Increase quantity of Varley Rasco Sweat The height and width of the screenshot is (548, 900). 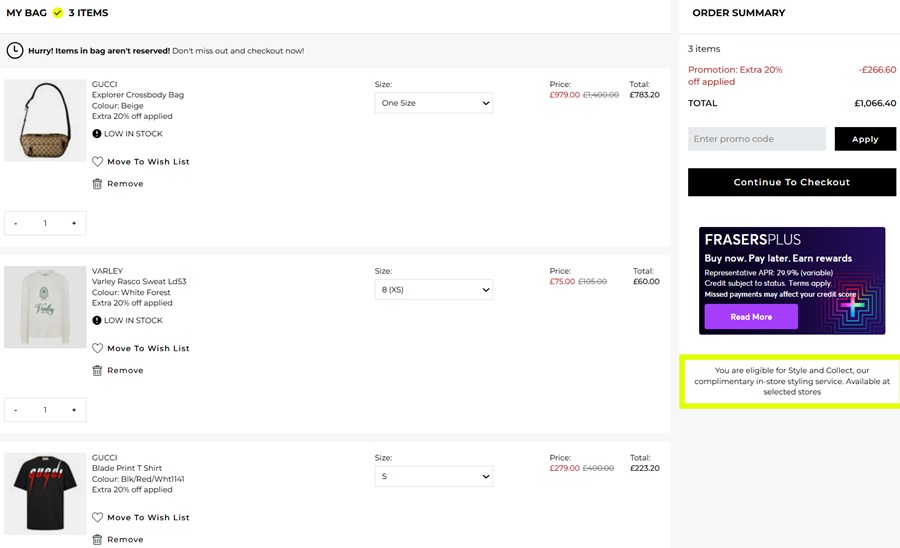point(74,410)
